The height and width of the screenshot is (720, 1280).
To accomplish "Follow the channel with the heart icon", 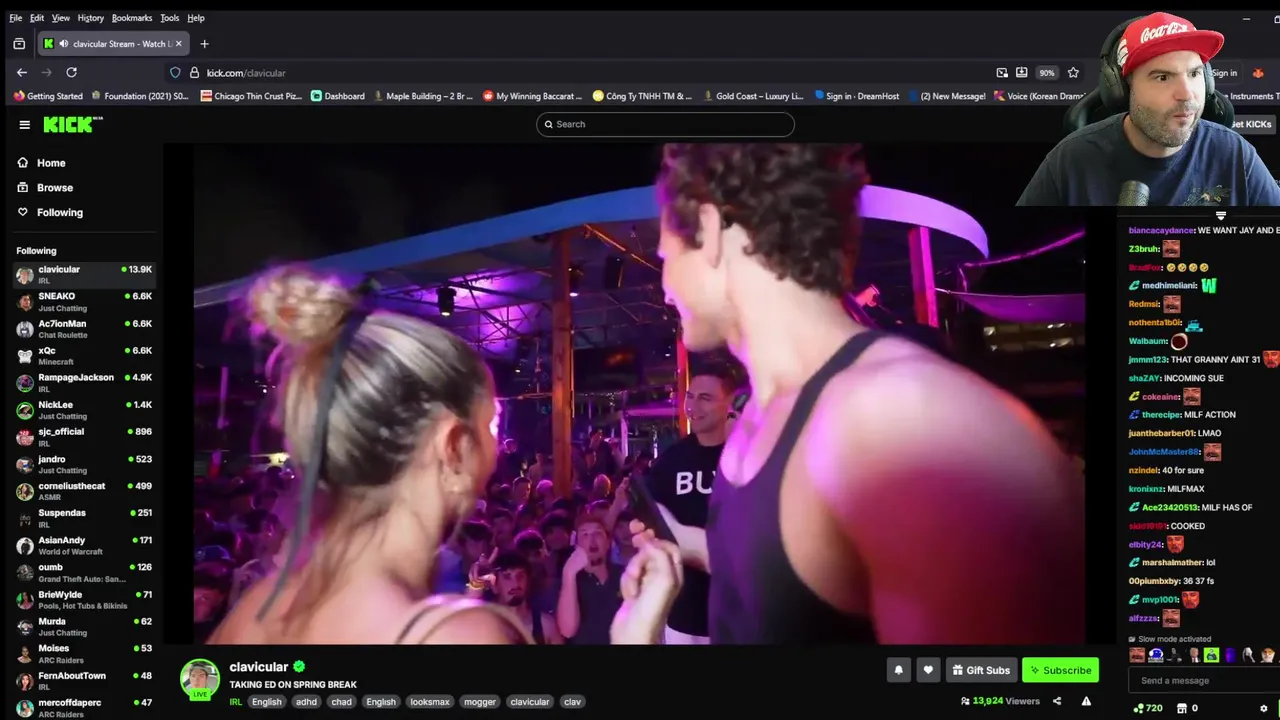I will (928, 670).
